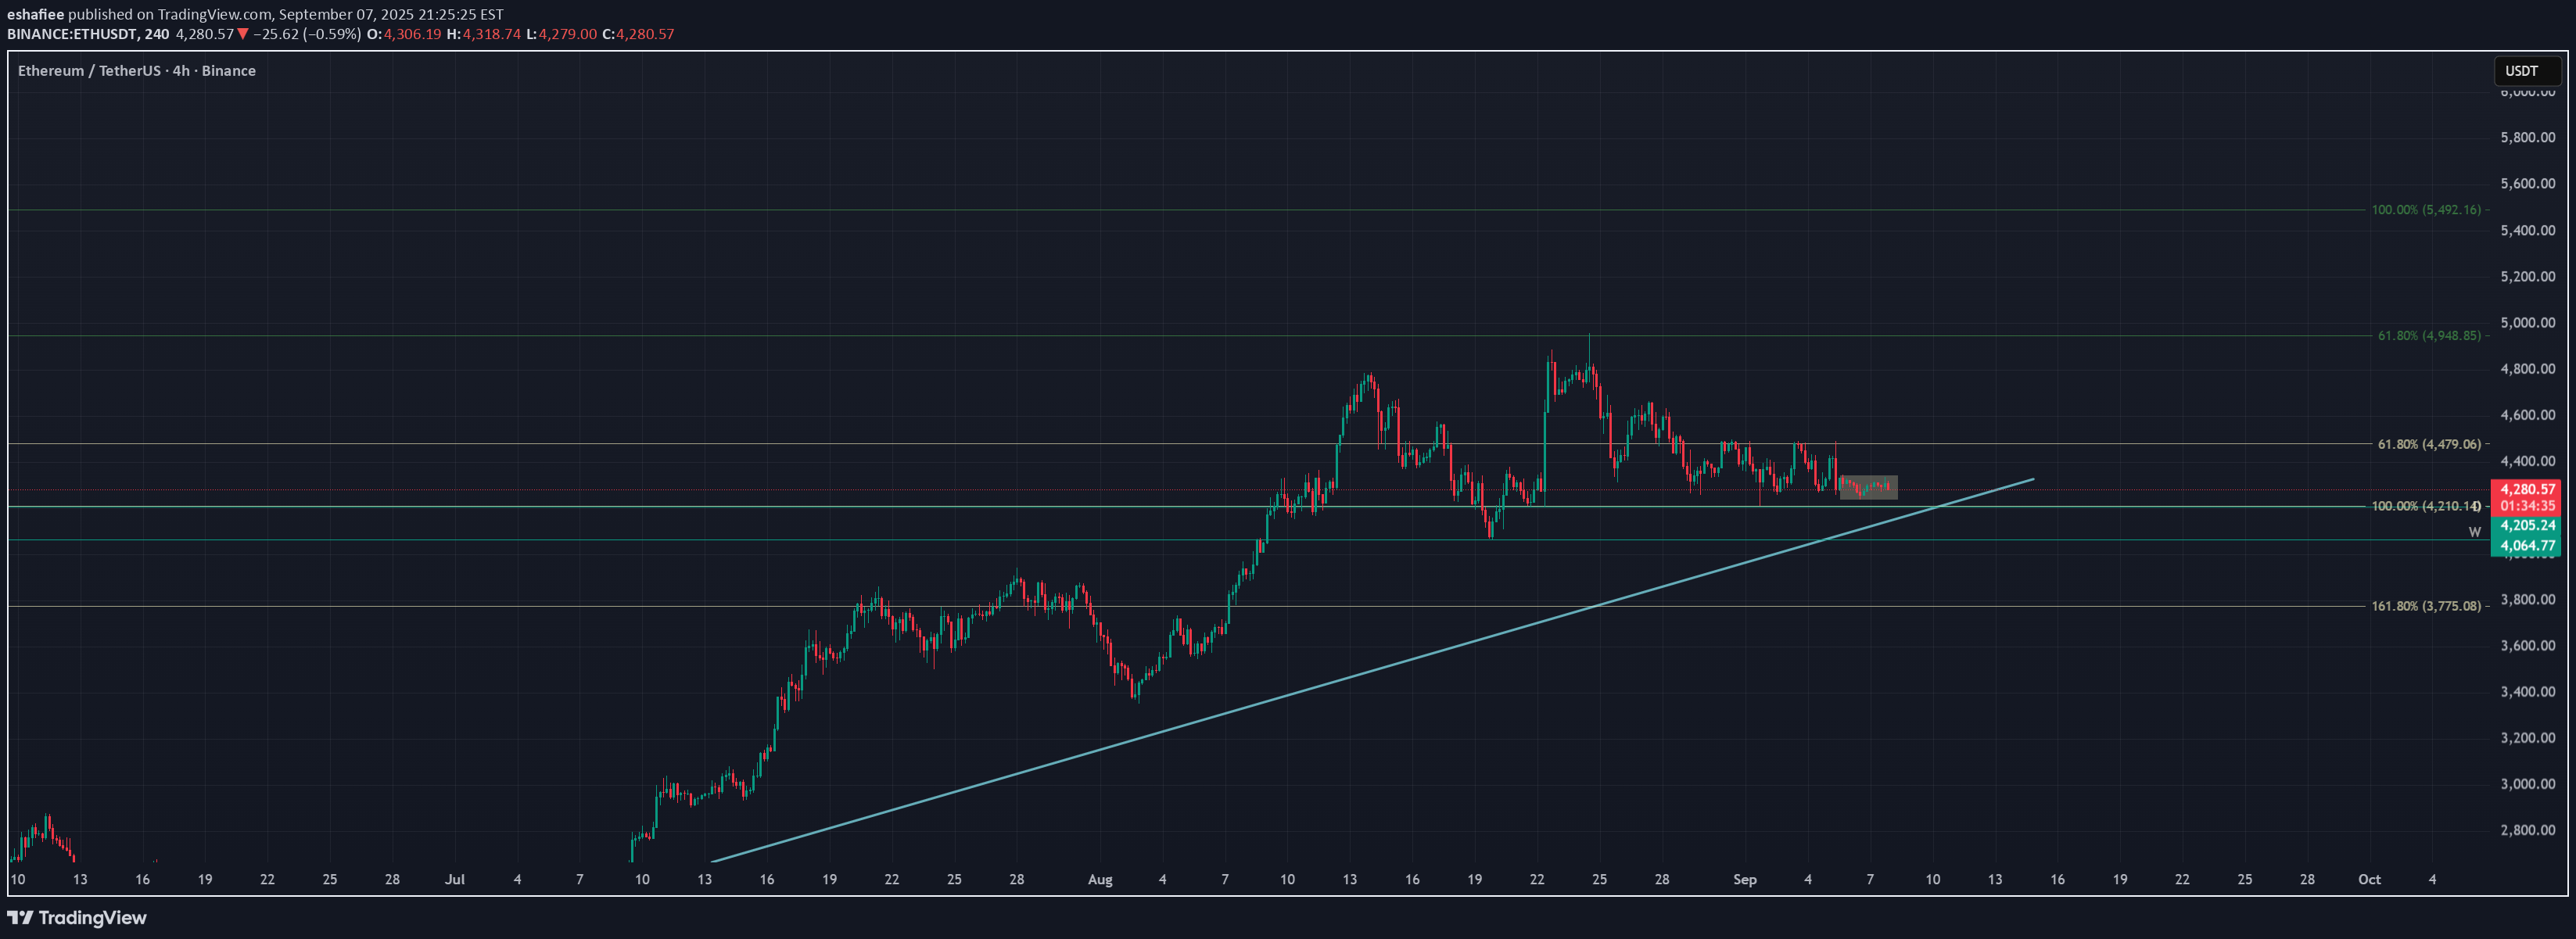Click the high value H:4,318.74
The height and width of the screenshot is (939, 2576).
tap(484, 34)
